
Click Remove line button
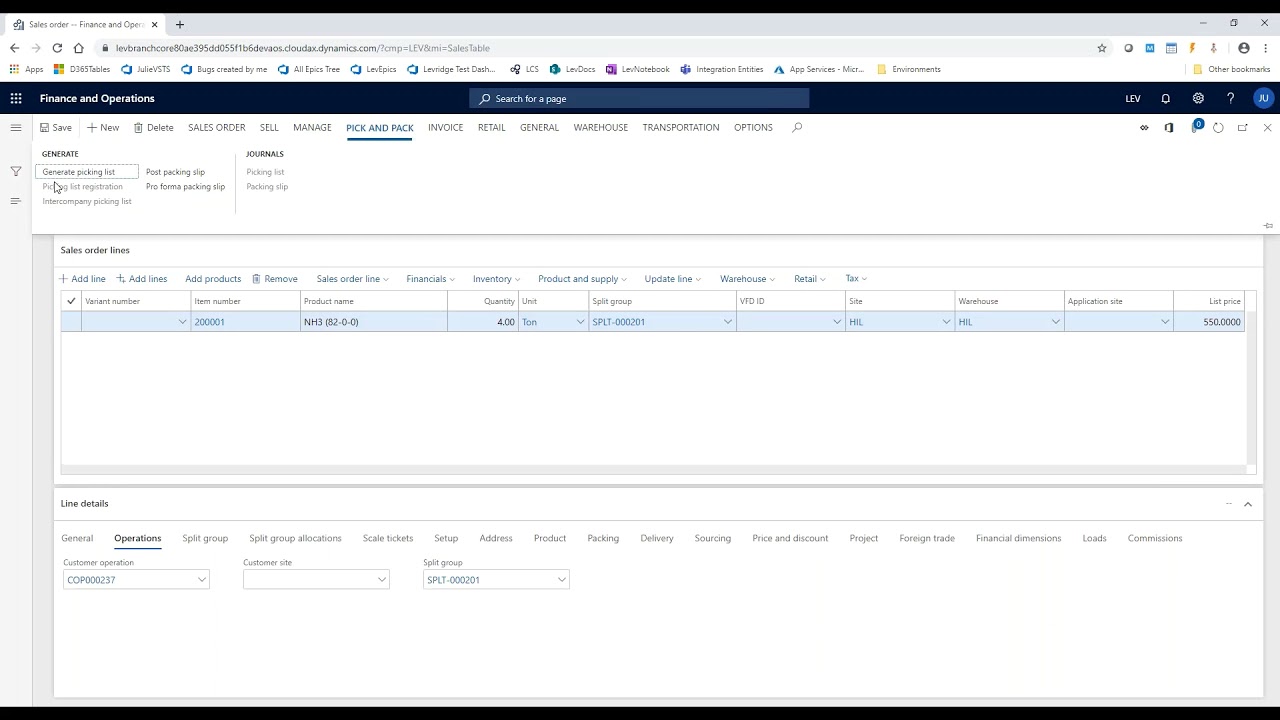click(275, 279)
